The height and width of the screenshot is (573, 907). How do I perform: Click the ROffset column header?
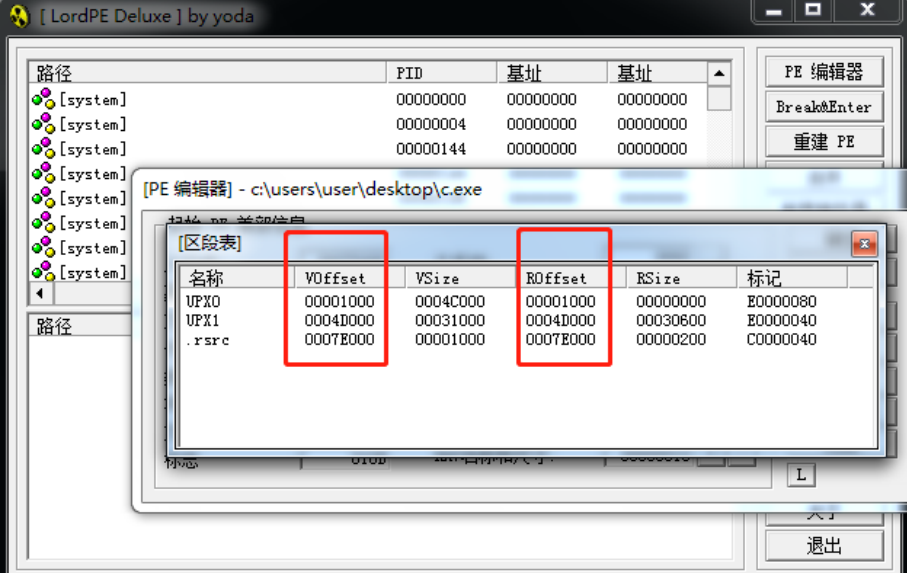coord(570,278)
